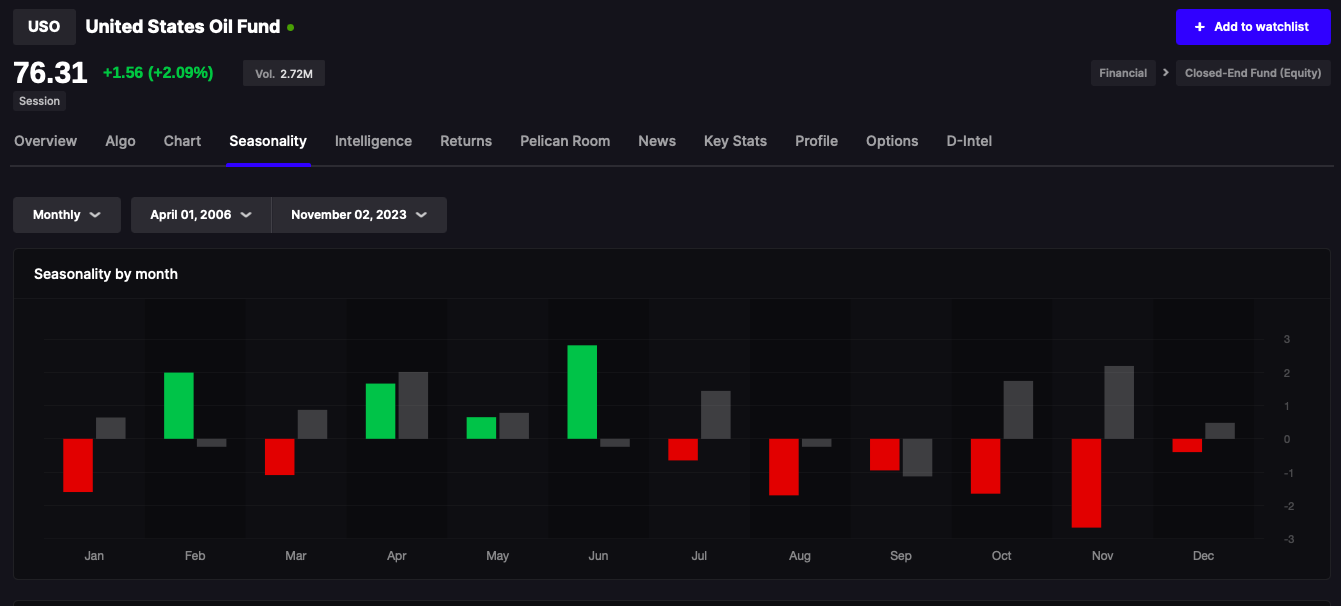Click the red October bar

tap(986, 466)
